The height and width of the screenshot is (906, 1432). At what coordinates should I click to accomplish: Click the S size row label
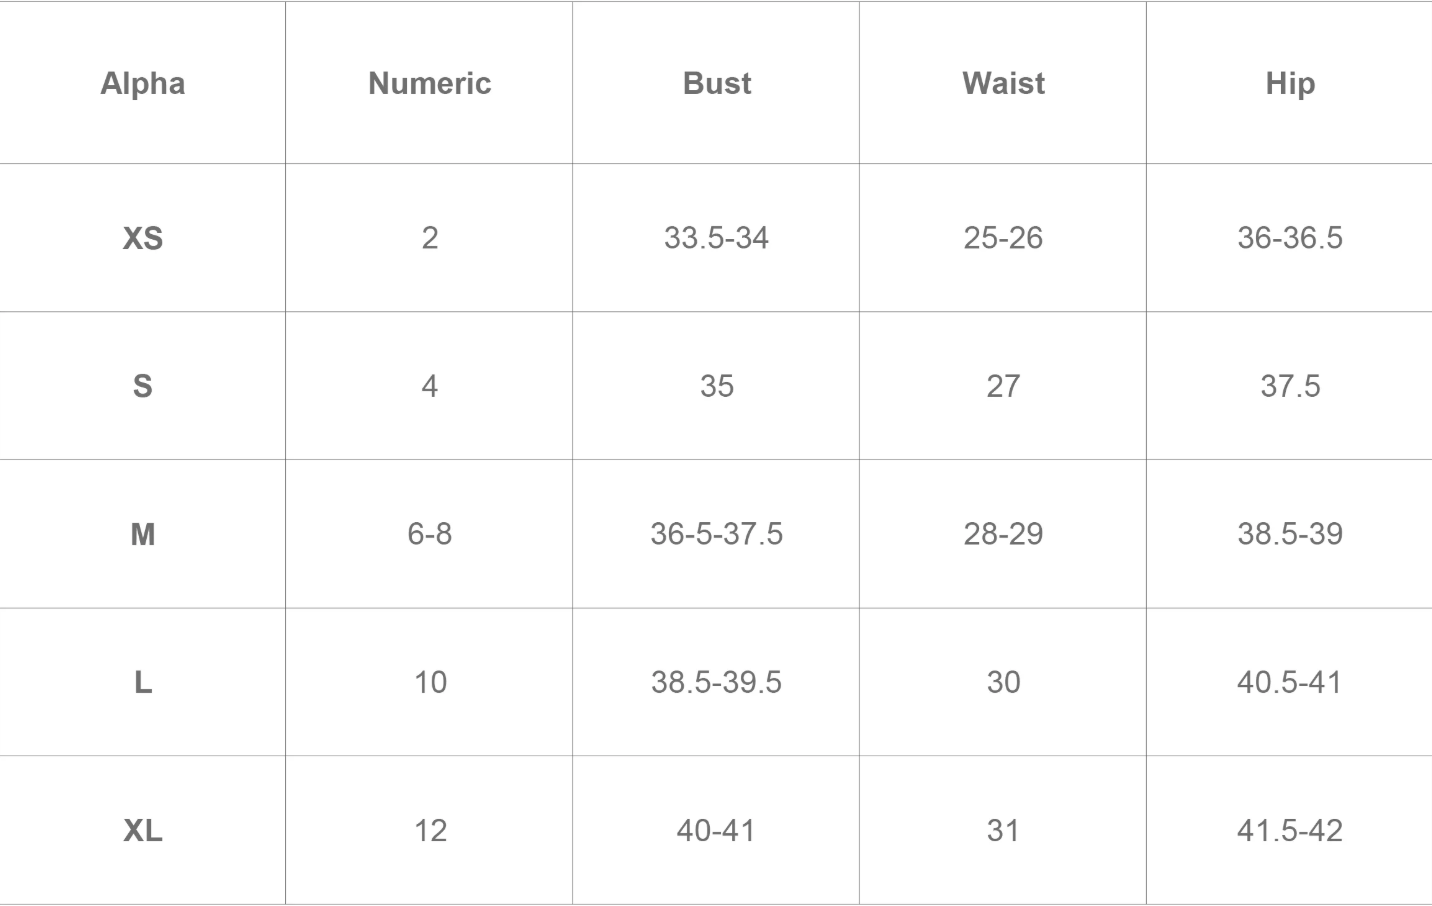(143, 386)
